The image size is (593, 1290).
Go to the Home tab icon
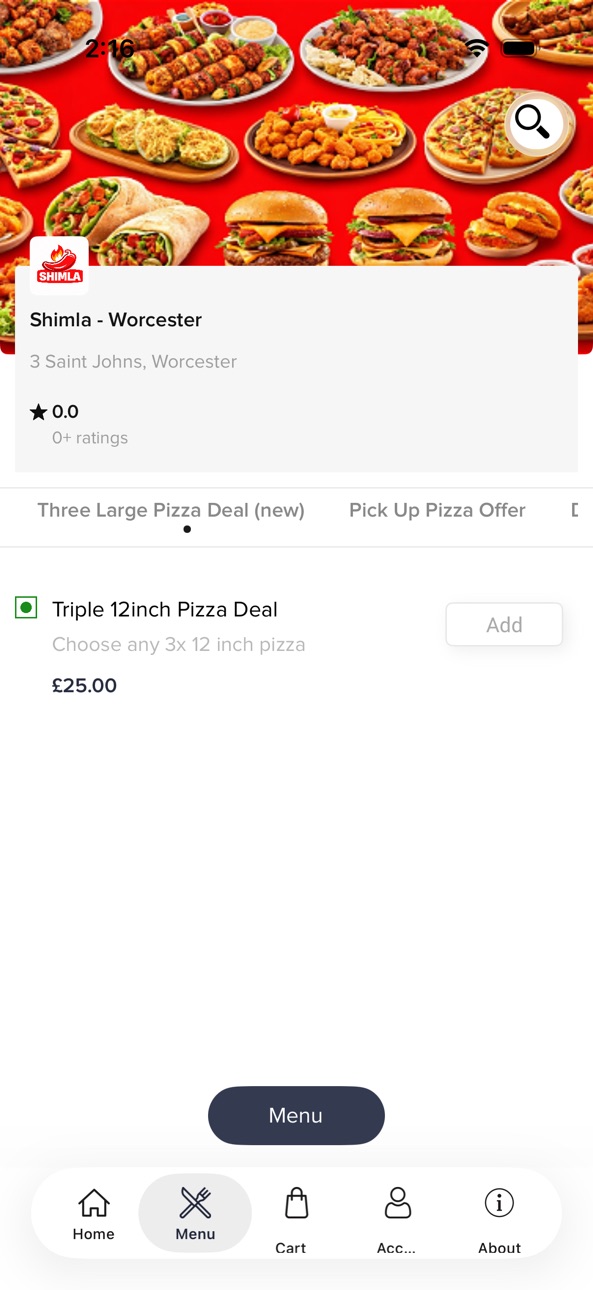click(94, 1203)
